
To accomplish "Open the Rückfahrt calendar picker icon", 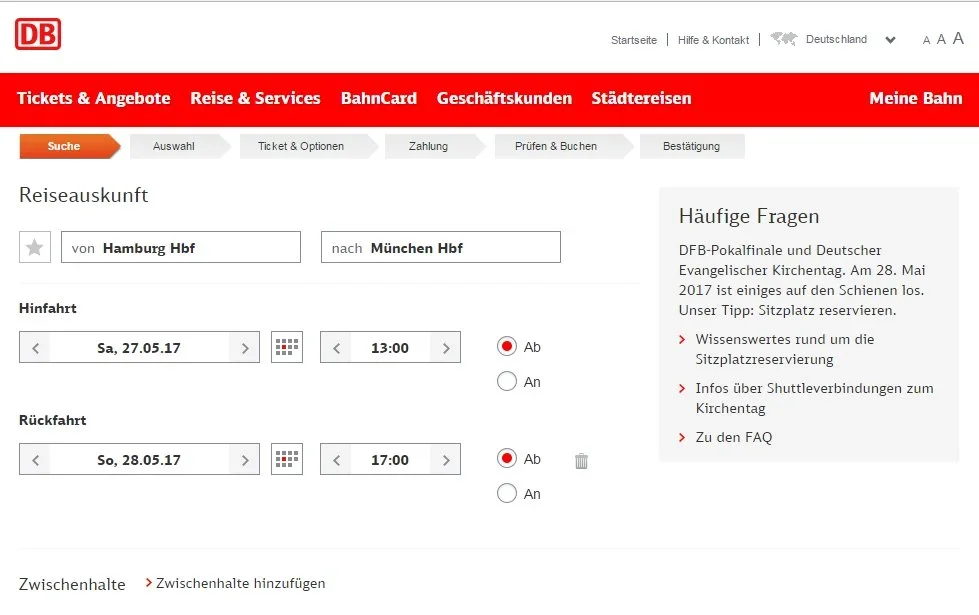I will coord(287,460).
